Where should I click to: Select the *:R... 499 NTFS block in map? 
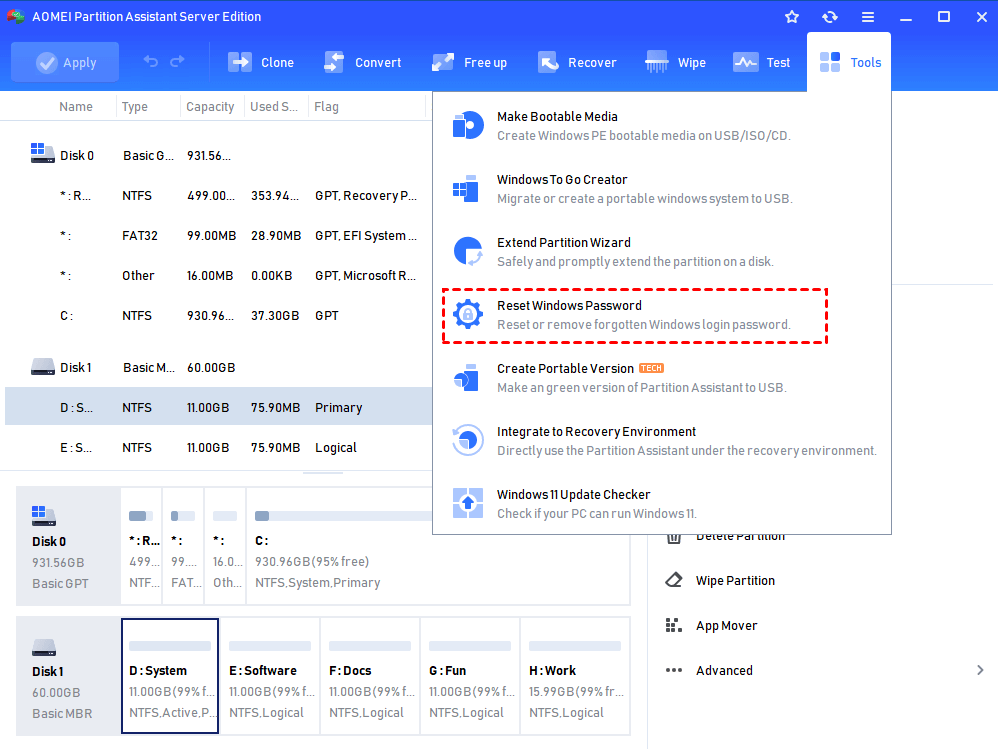(141, 546)
